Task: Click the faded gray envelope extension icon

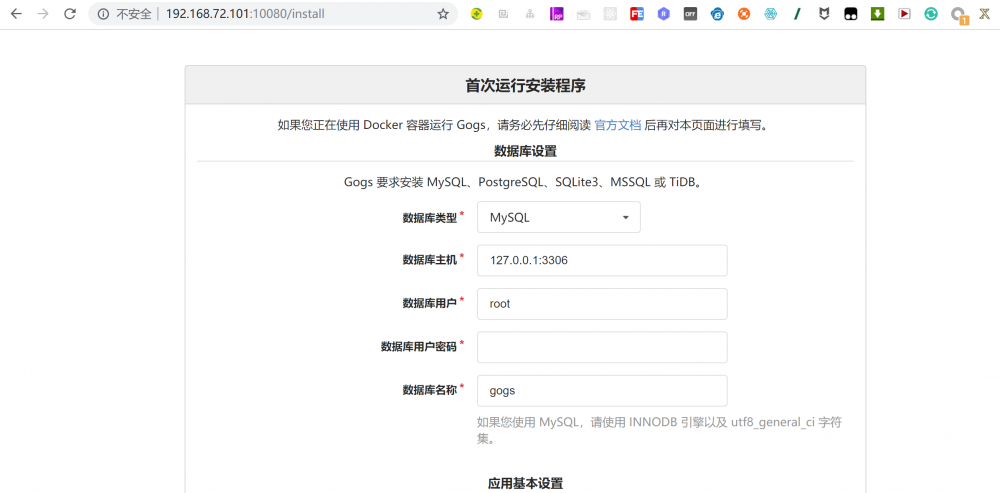Action: tap(584, 14)
